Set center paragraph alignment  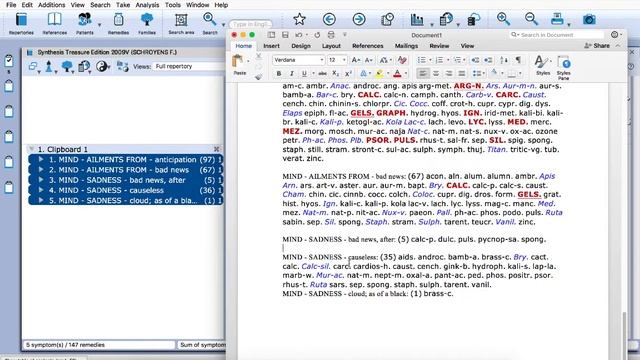(436, 73)
